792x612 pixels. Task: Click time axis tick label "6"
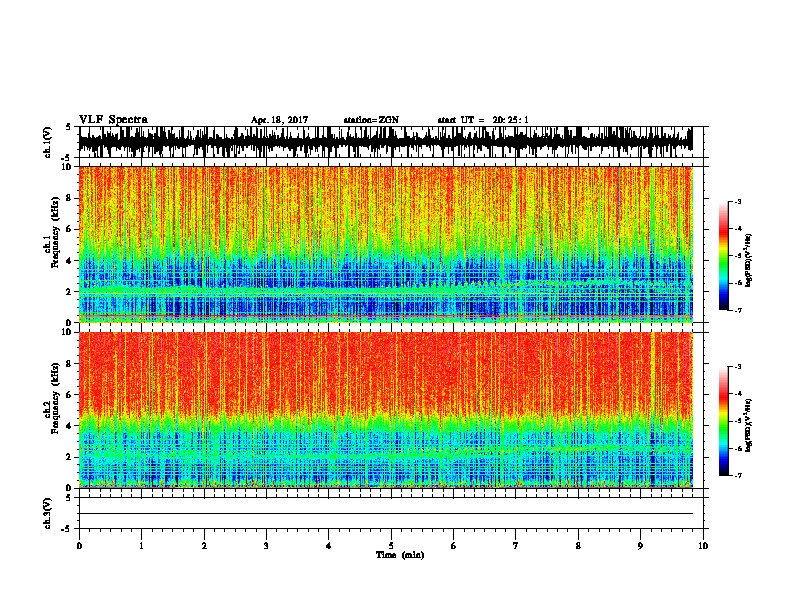pos(454,545)
